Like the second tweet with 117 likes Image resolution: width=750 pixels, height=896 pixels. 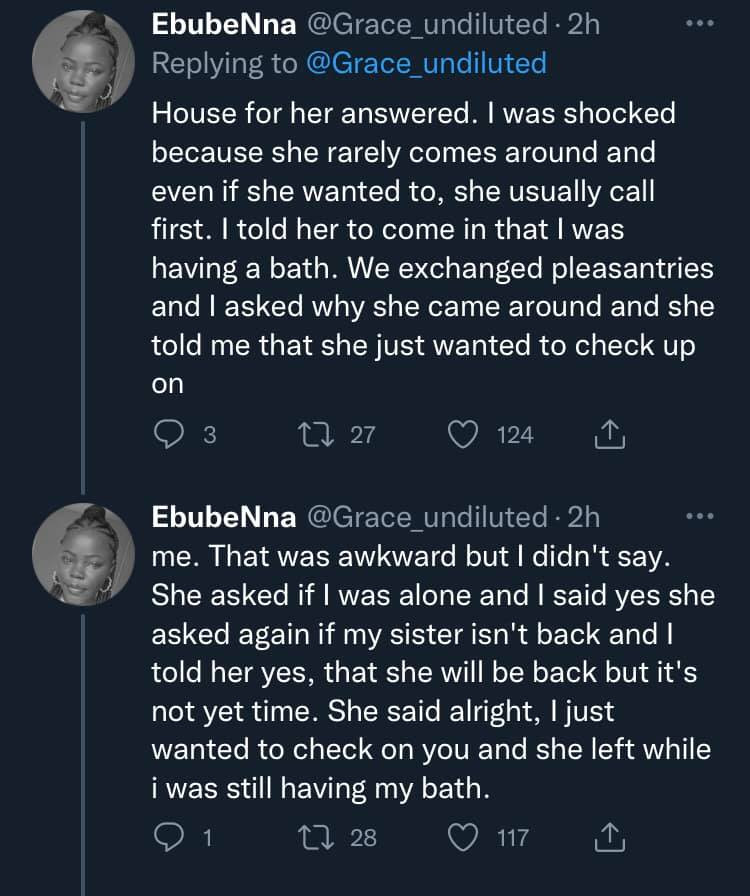coord(463,836)
